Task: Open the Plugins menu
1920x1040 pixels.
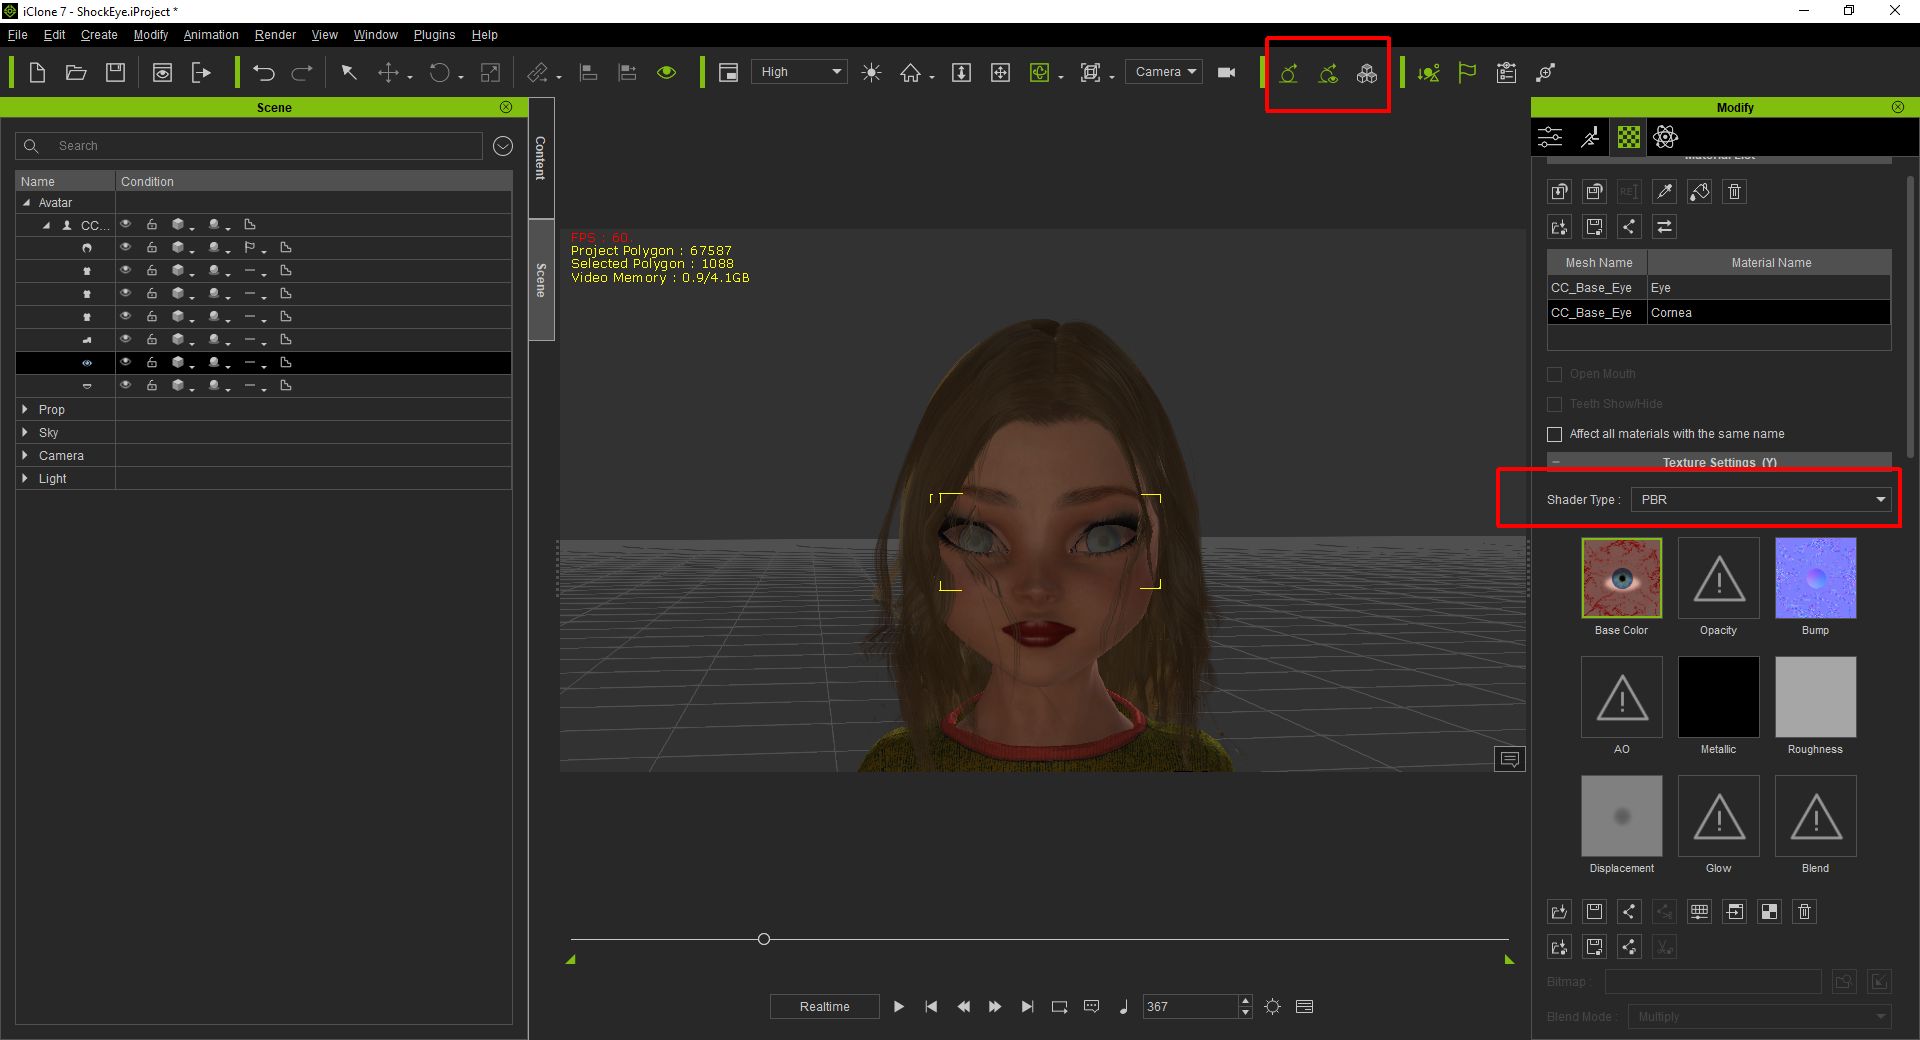Action: tap(434, 34)
